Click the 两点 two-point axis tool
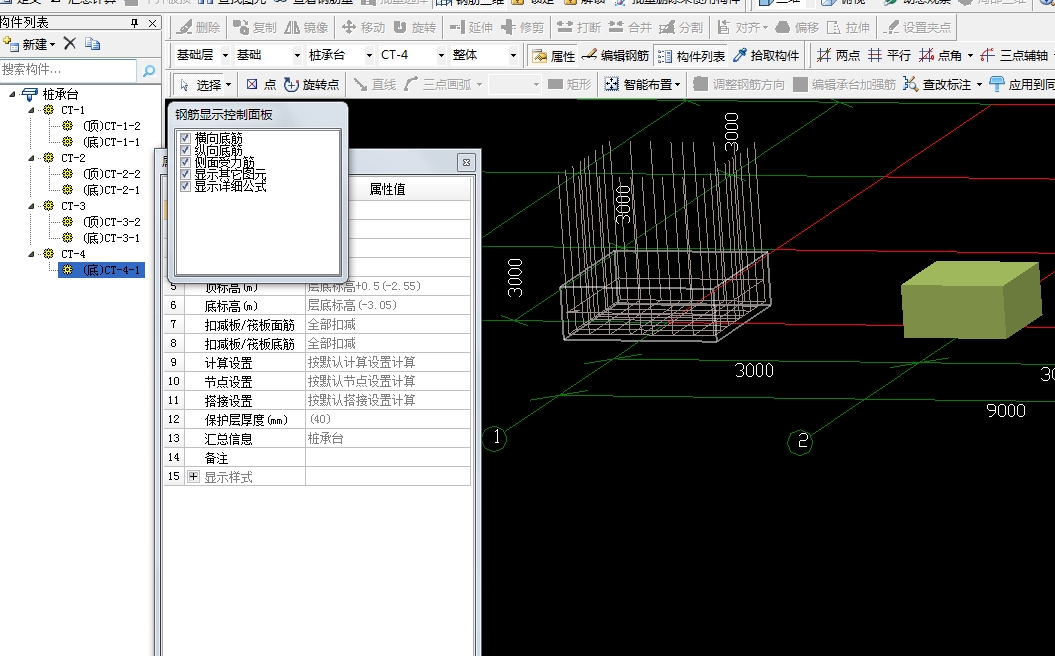 [838, 56]
